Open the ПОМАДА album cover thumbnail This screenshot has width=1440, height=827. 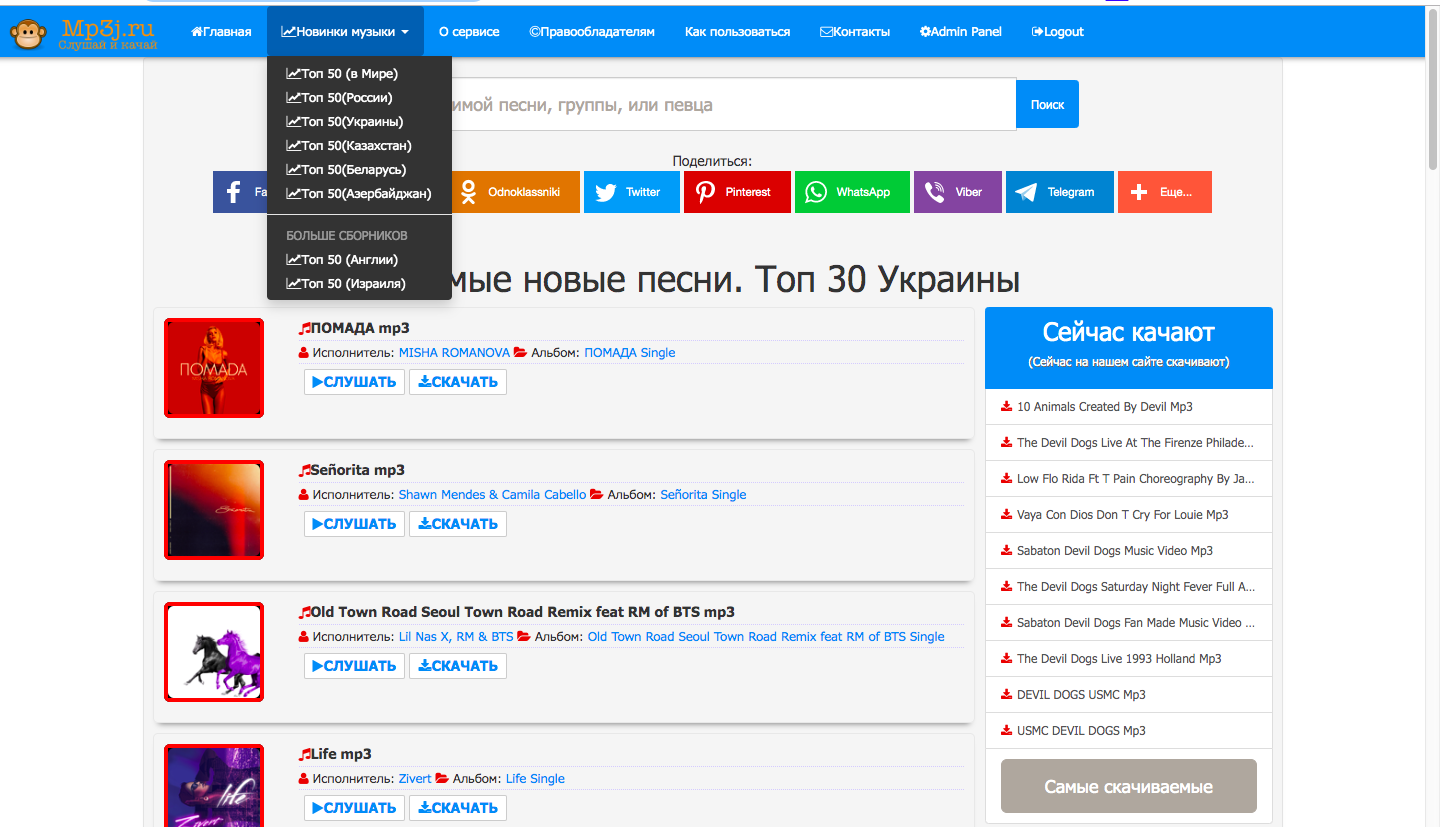click(214, 368)
